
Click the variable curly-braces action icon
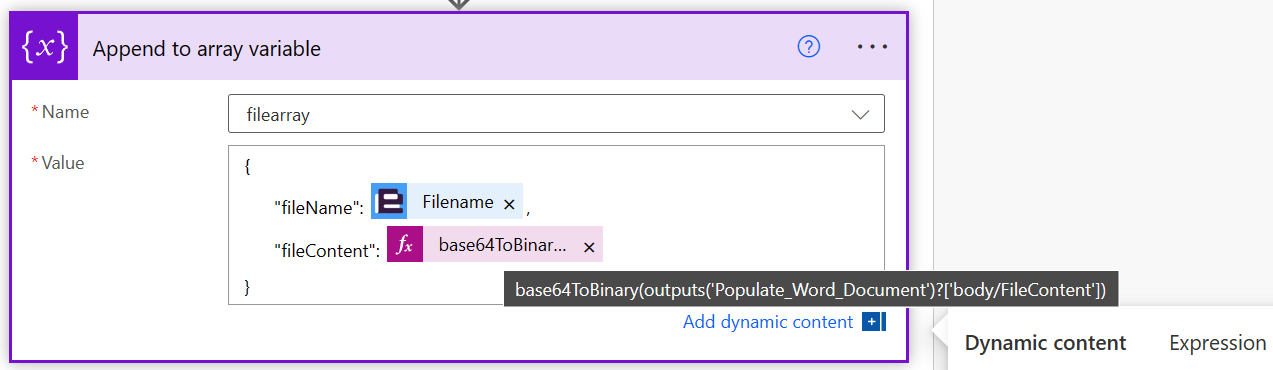click(44, 47)
